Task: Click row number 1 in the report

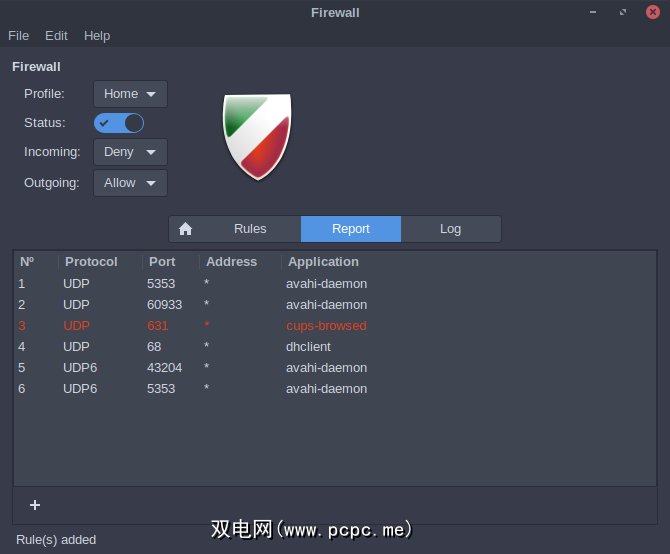Action: 22,284
